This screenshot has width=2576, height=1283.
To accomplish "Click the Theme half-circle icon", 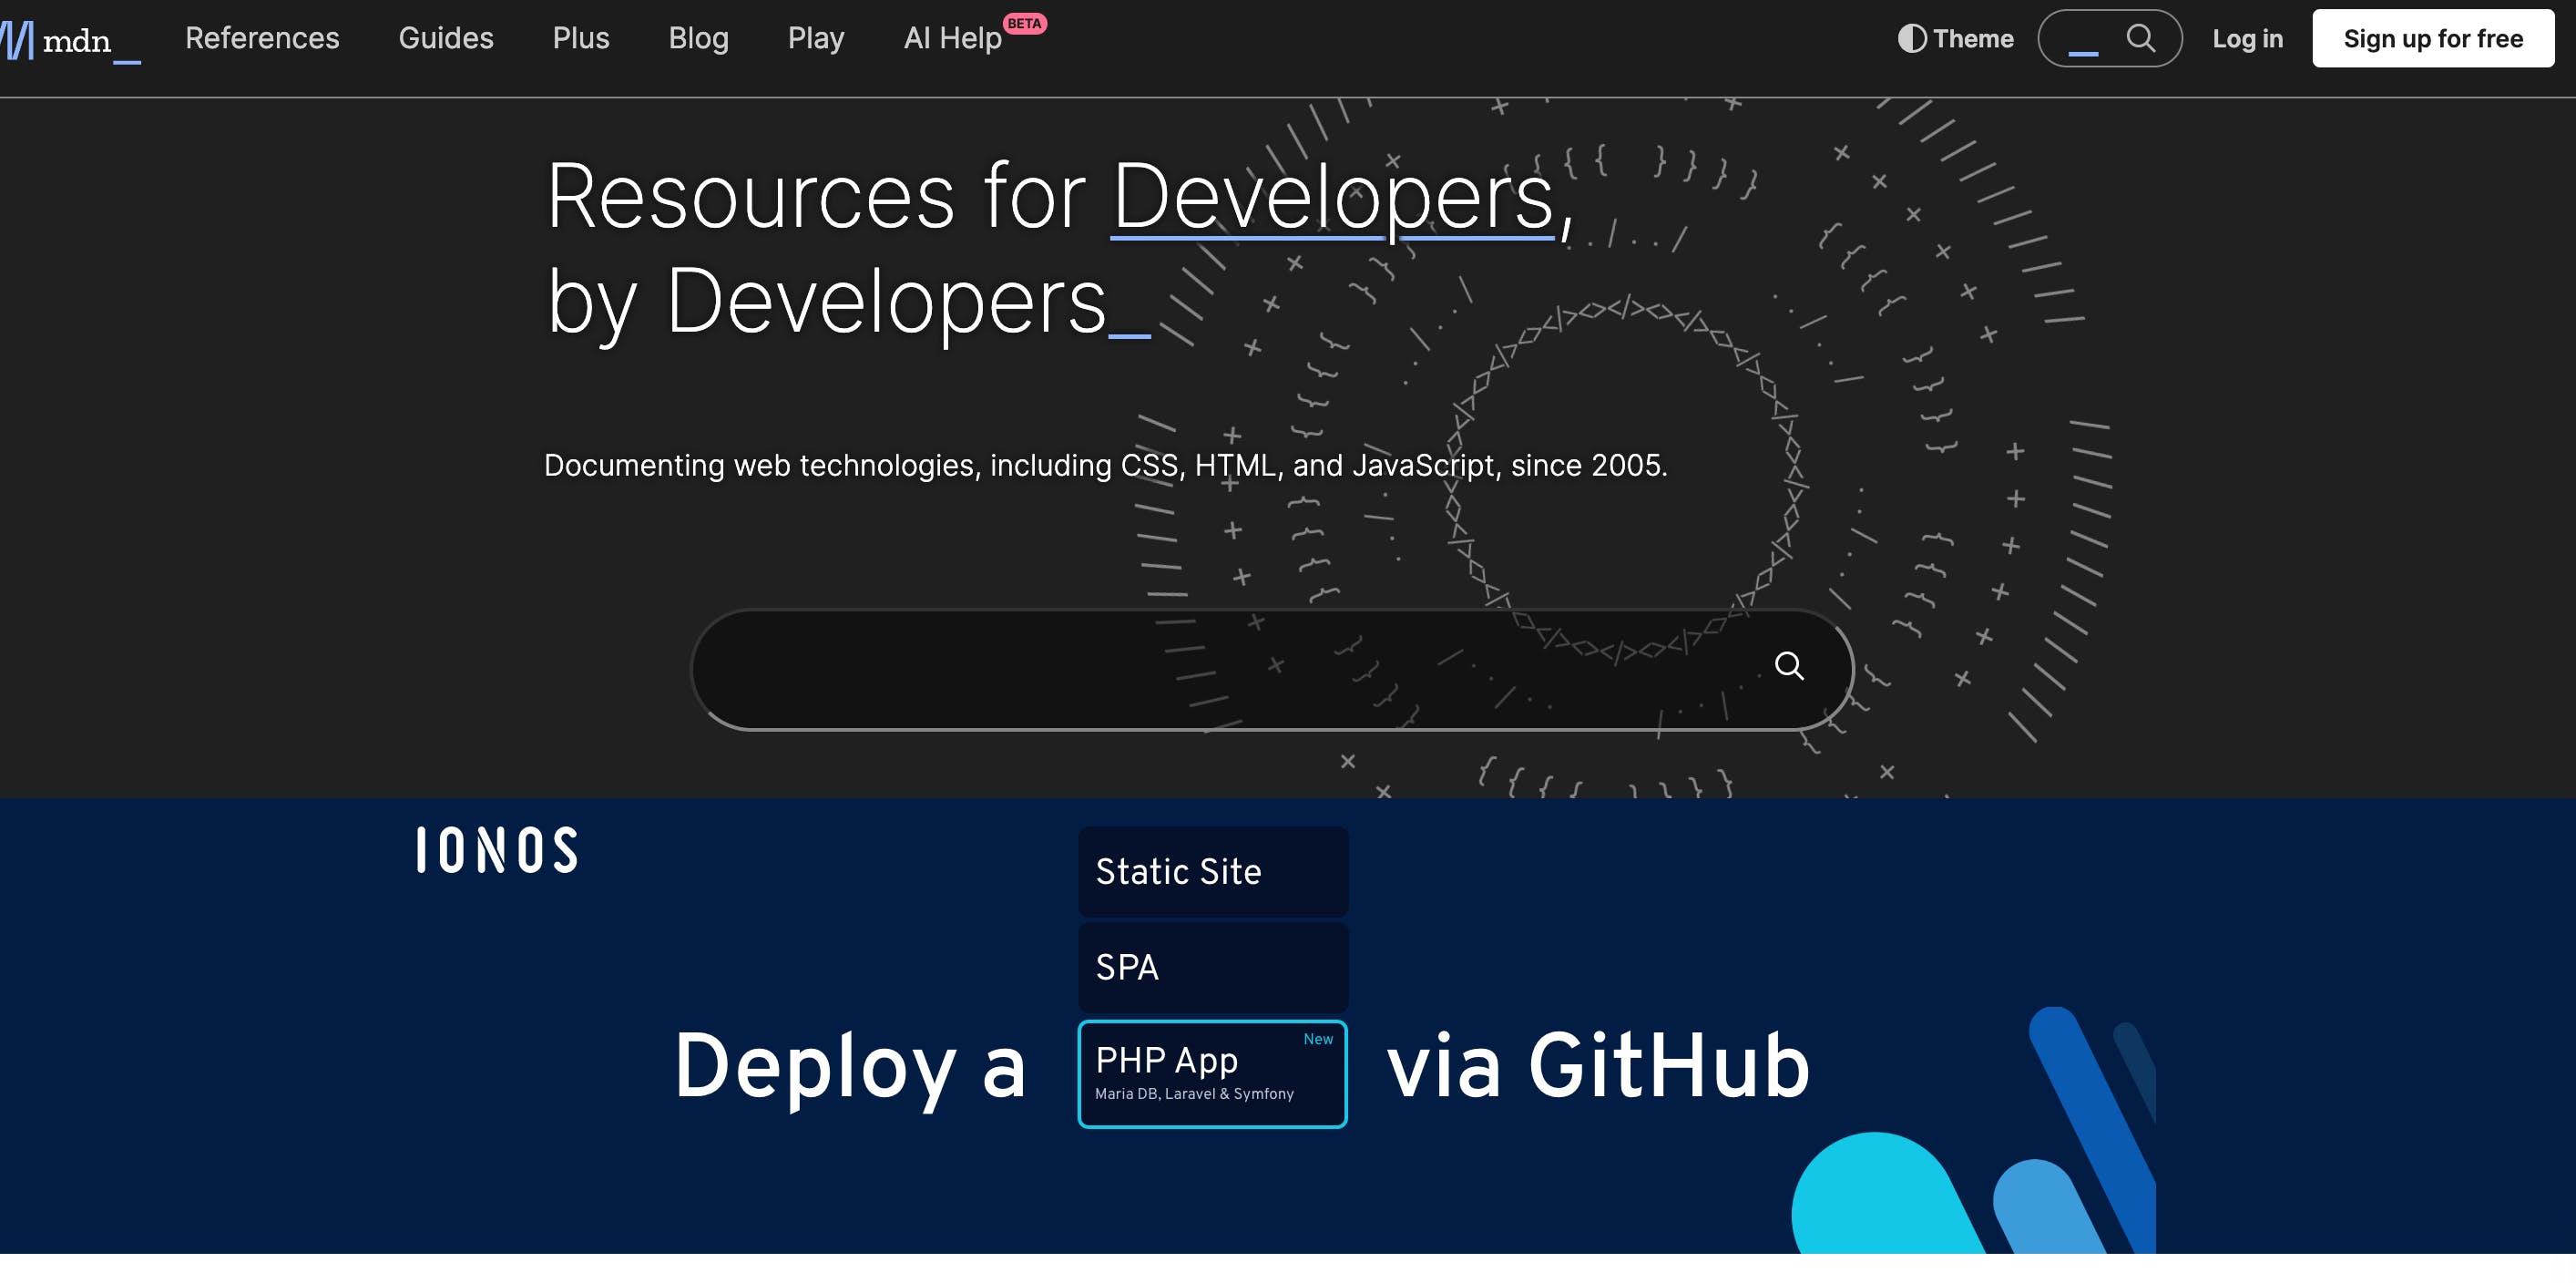I will pyautogui.click(x=1912, y=38).
